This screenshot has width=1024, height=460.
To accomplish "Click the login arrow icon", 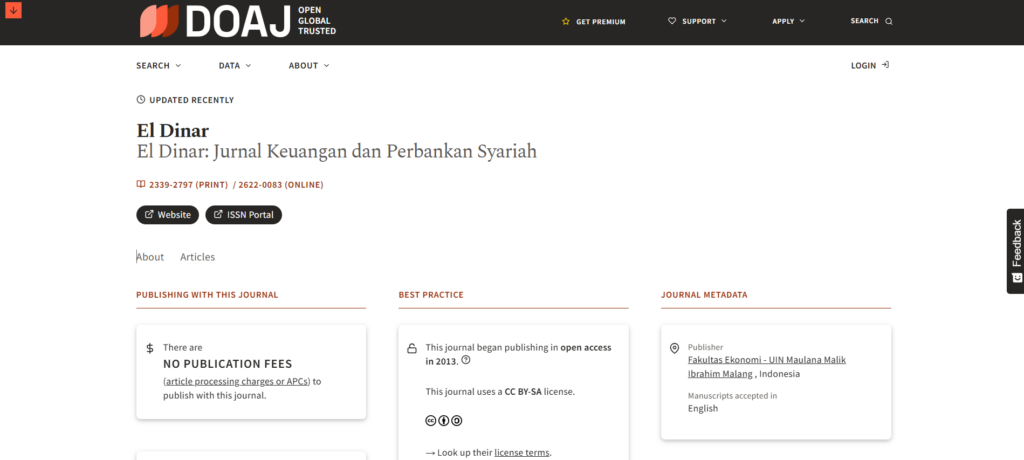I will (x=885, y=65).
